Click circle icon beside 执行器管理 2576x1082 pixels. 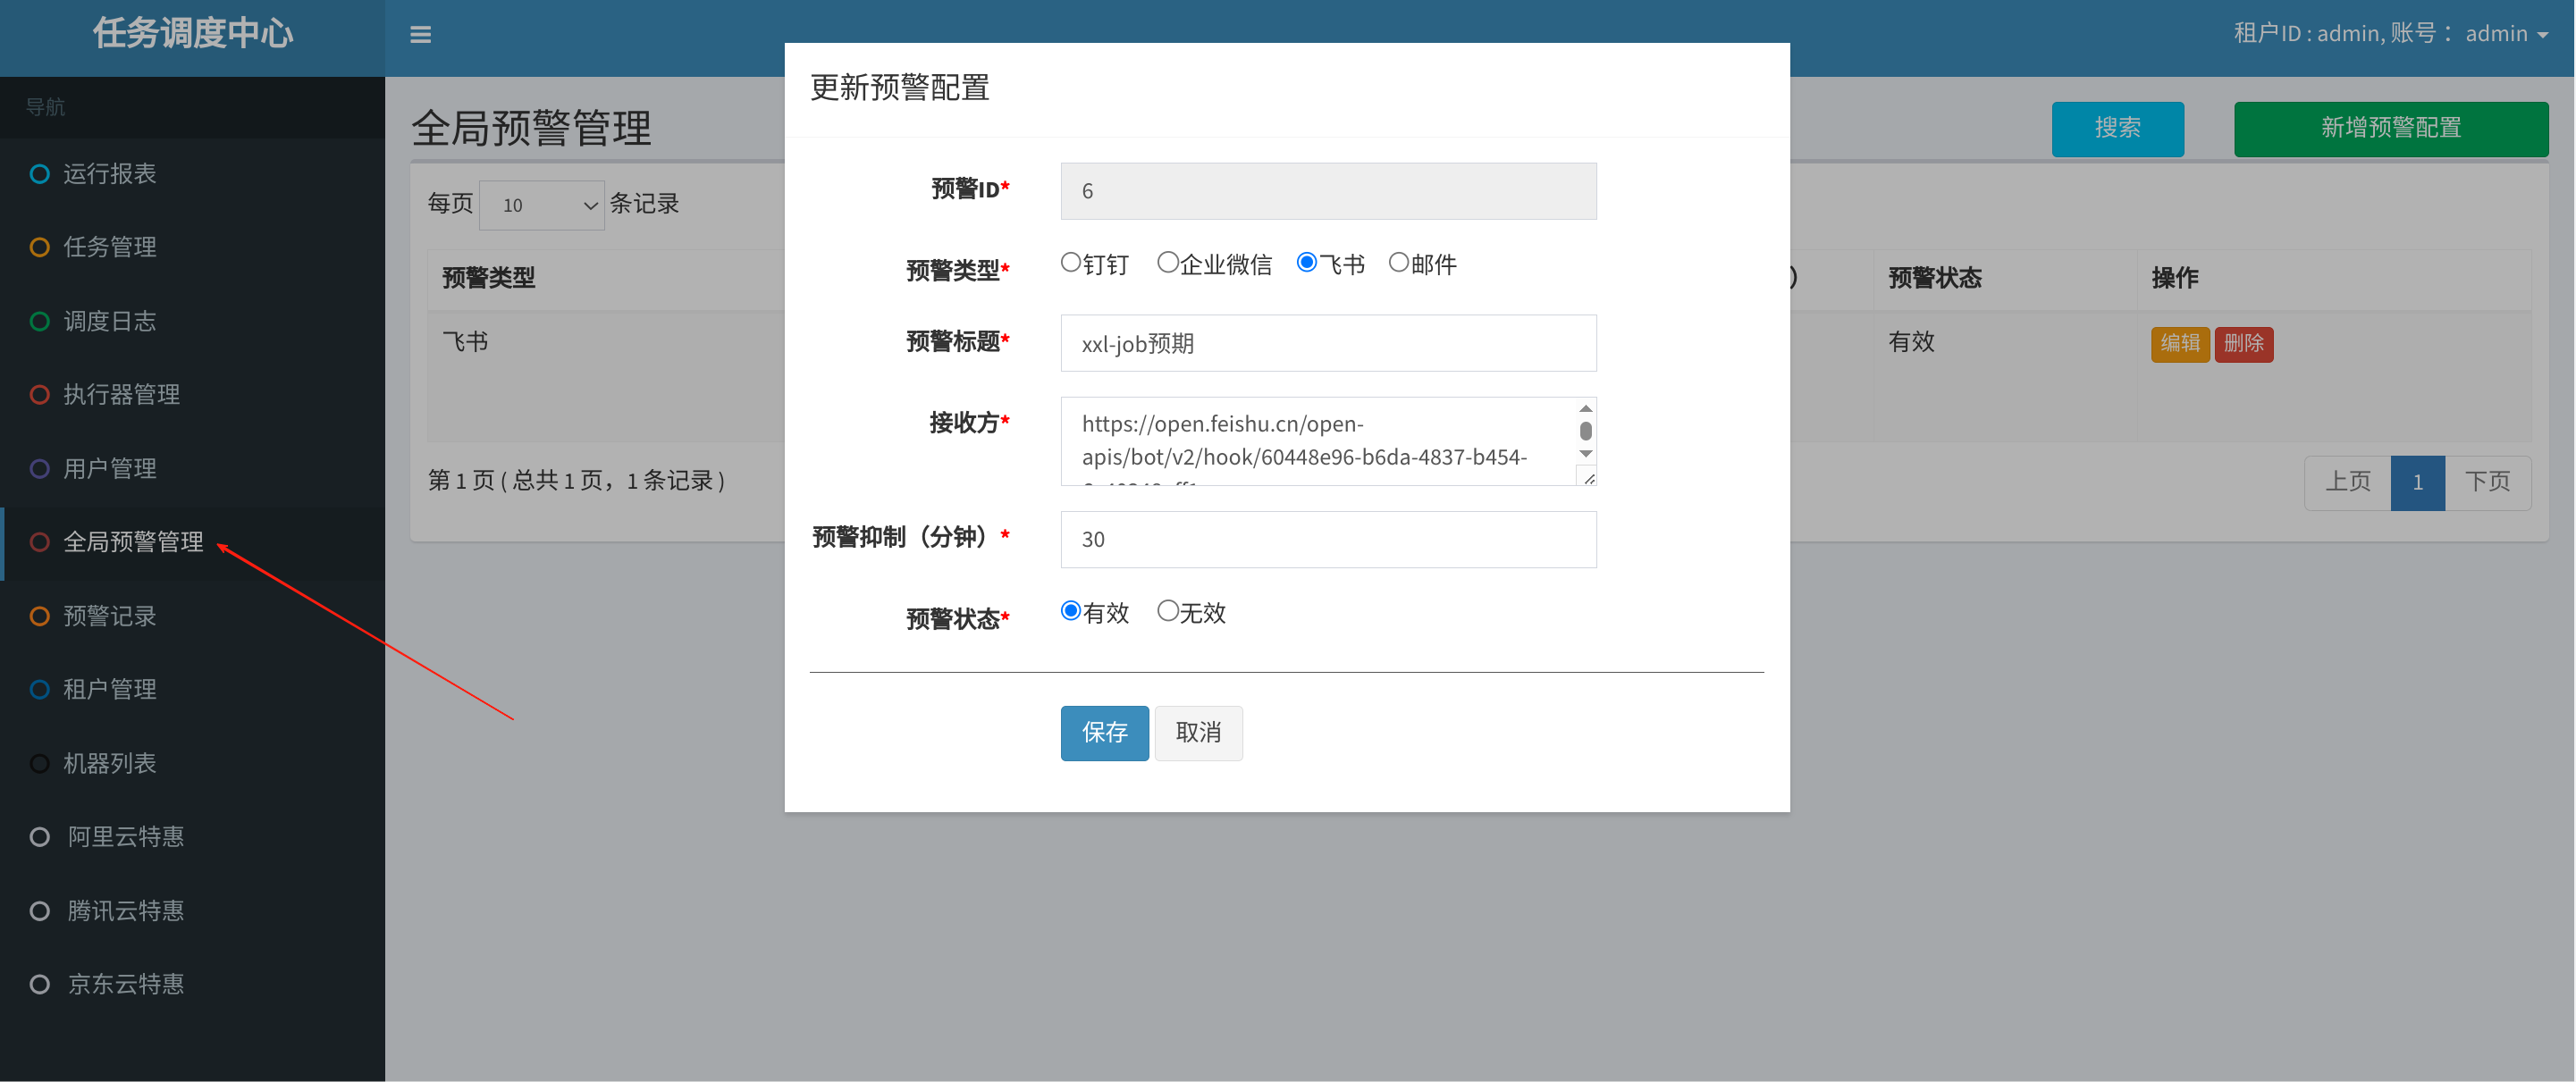[39, 394]
